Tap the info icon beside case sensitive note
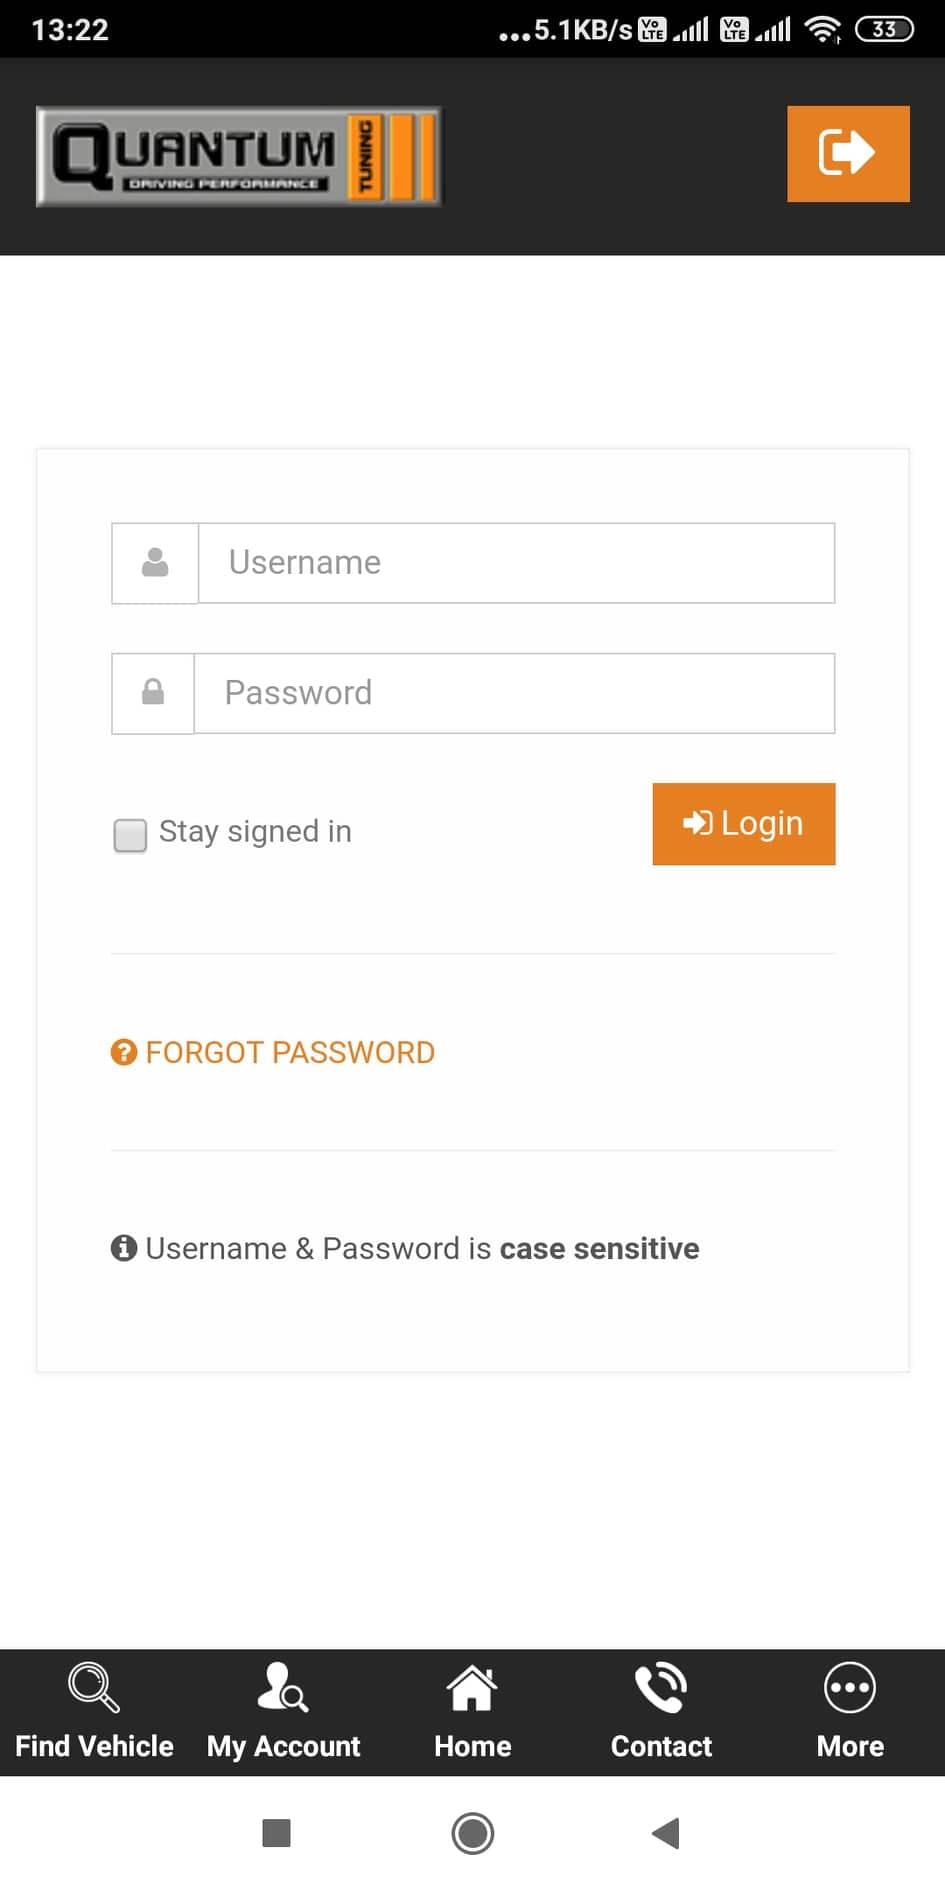945x1890 pixels. pos(124,1248)
